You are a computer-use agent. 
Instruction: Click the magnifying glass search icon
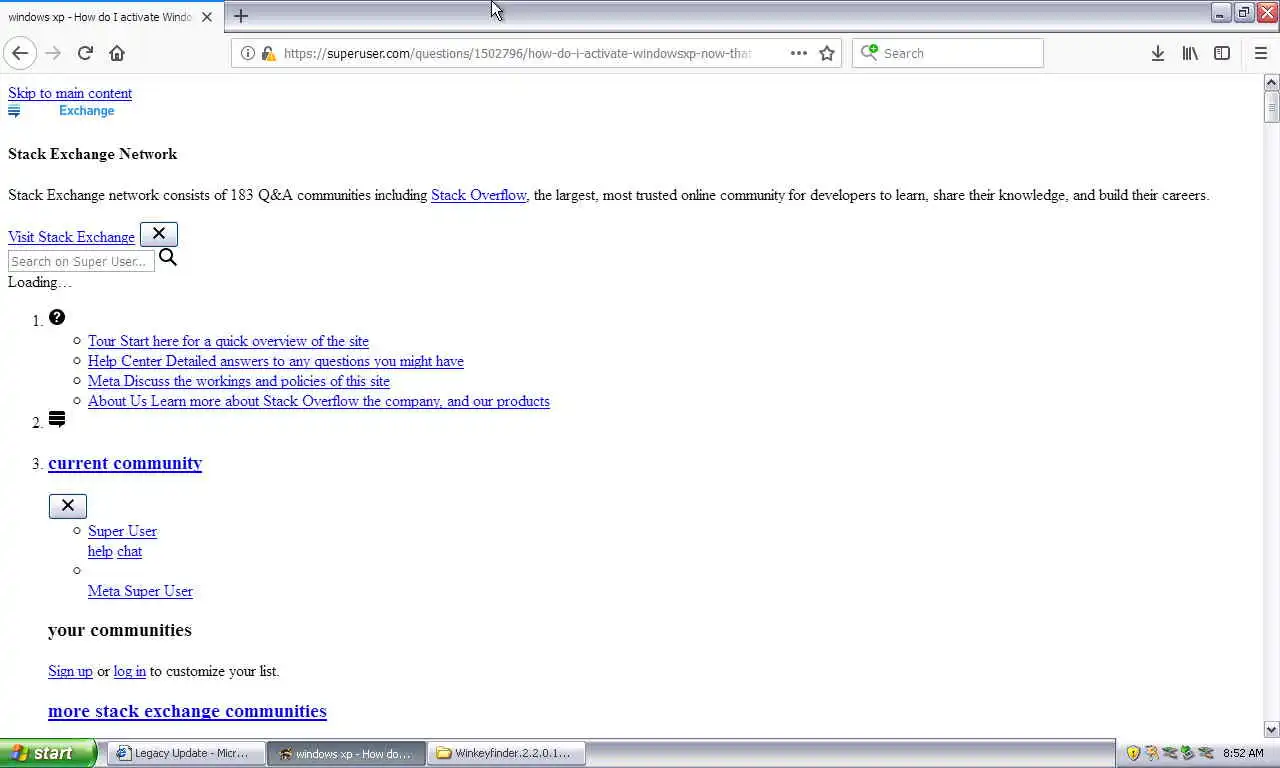168,258
